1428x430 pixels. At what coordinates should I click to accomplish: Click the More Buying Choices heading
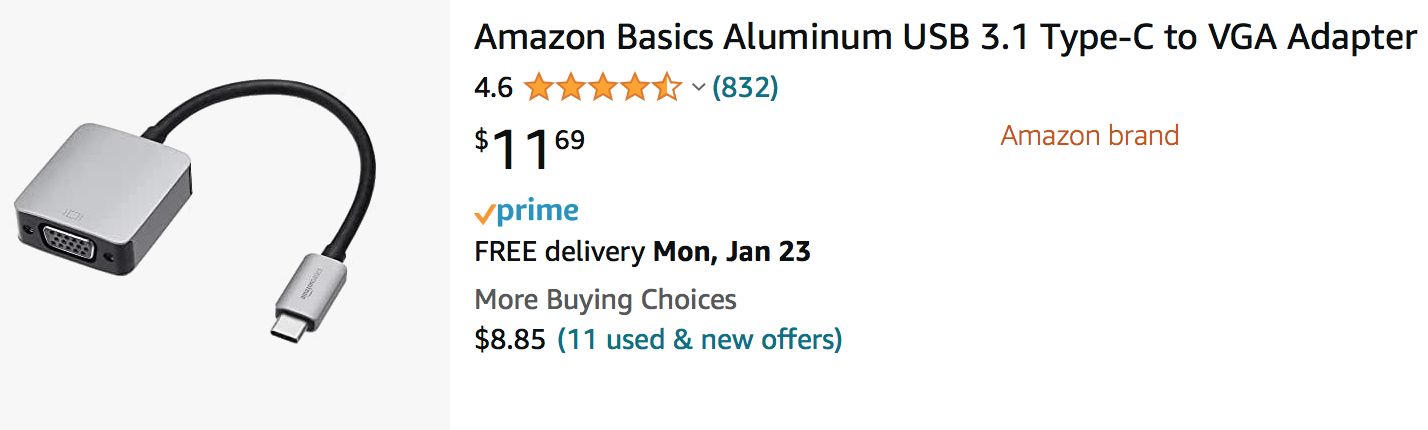pyautogui.click(x=605, y=299)
